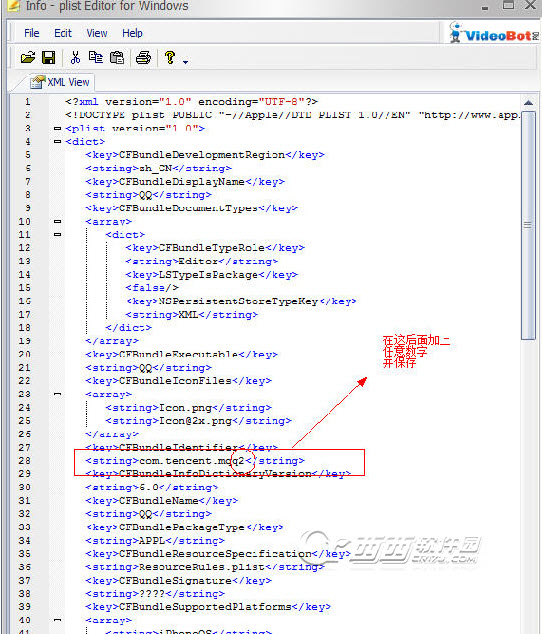The width and height of the screenshot is (542, 634).
Task: Click the Copy toolbar icon
Action: point(96,57)
